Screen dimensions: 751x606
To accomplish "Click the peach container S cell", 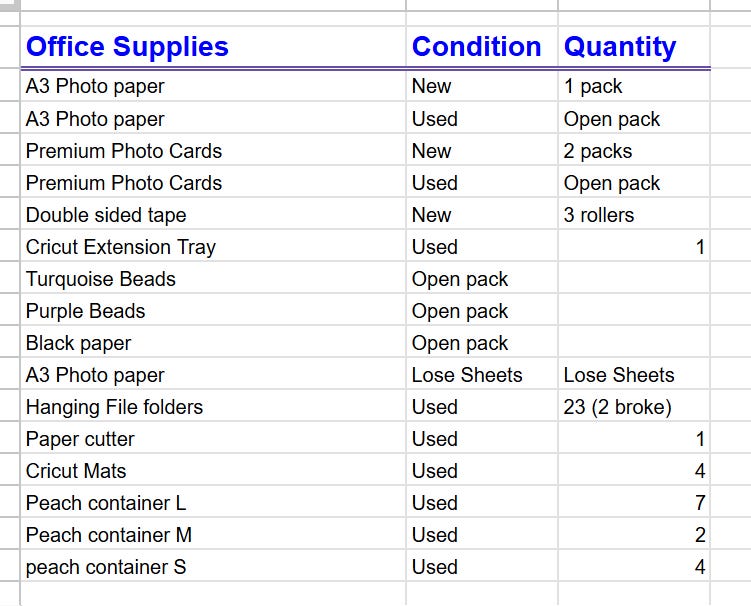I will pyautogui.click(x=213, y=567).
